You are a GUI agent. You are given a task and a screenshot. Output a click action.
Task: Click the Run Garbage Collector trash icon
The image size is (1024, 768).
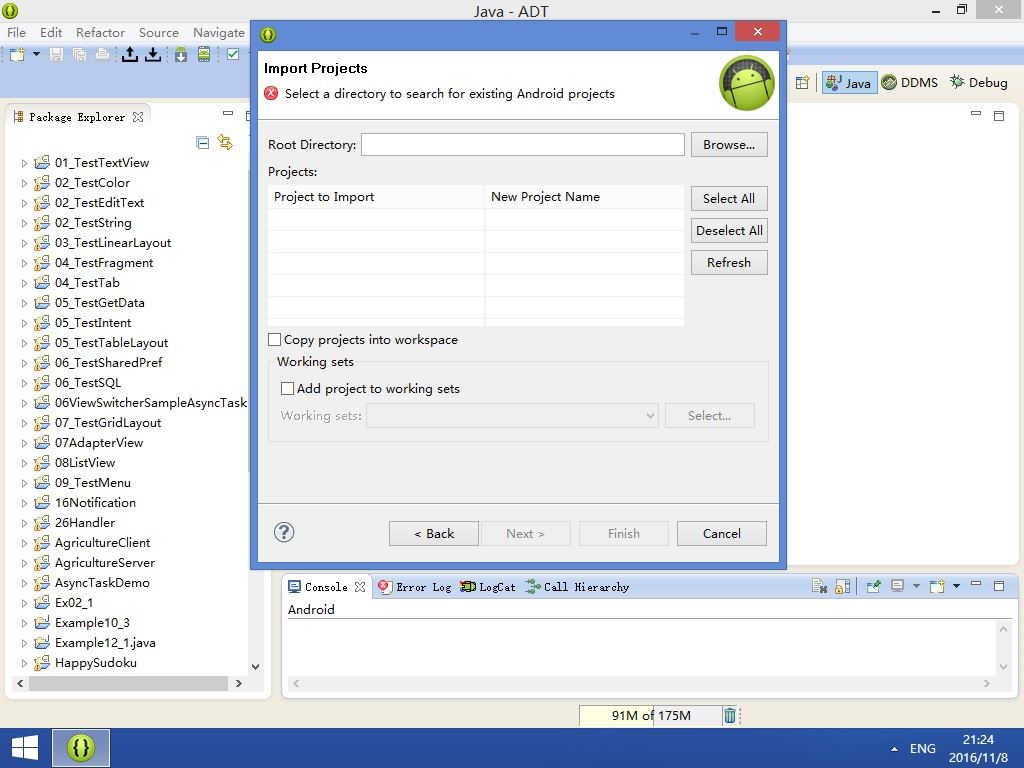pyautogui.click(x=730, y=716)
